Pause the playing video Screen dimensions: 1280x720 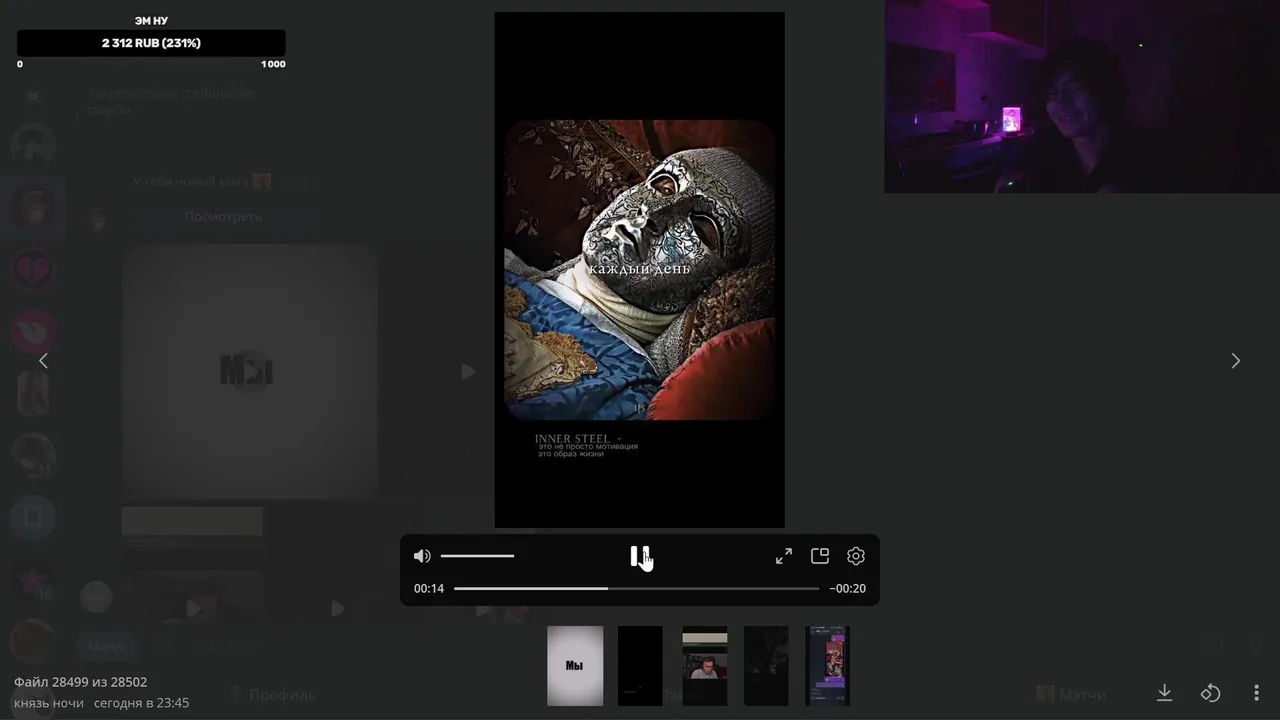(x=640, y=556)
